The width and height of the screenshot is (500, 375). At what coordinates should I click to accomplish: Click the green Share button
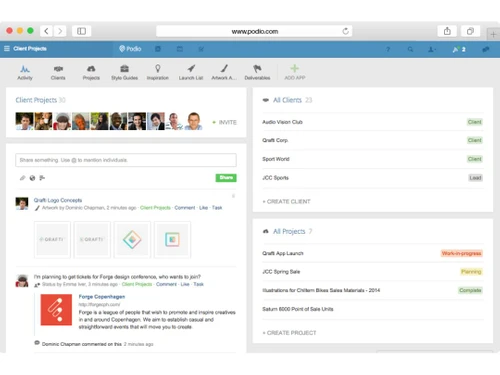point(226,178)
